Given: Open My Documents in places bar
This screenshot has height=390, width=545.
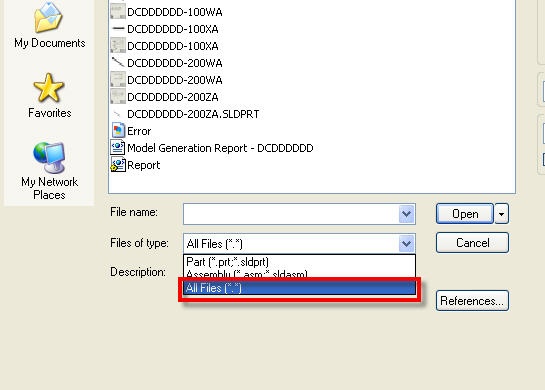Looking at the screenshot, I should click(49, 26).
